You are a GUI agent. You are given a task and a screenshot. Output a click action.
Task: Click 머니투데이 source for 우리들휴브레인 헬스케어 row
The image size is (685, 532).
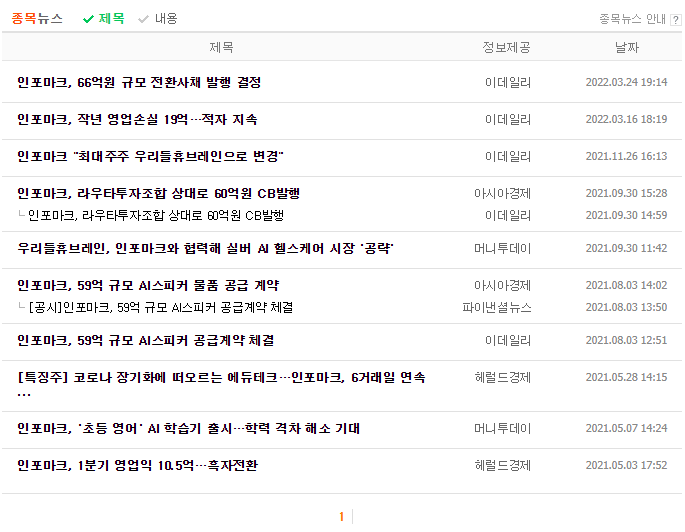503,249
